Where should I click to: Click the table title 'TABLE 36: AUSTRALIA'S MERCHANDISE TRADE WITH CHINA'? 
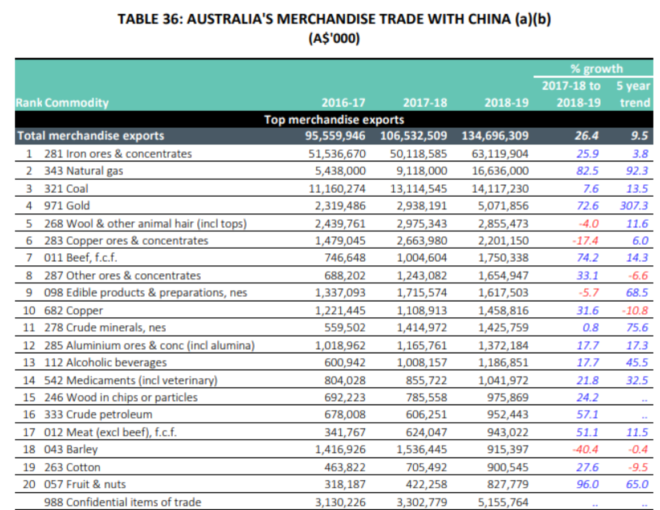pyautogui.click(x=334, y=19)
